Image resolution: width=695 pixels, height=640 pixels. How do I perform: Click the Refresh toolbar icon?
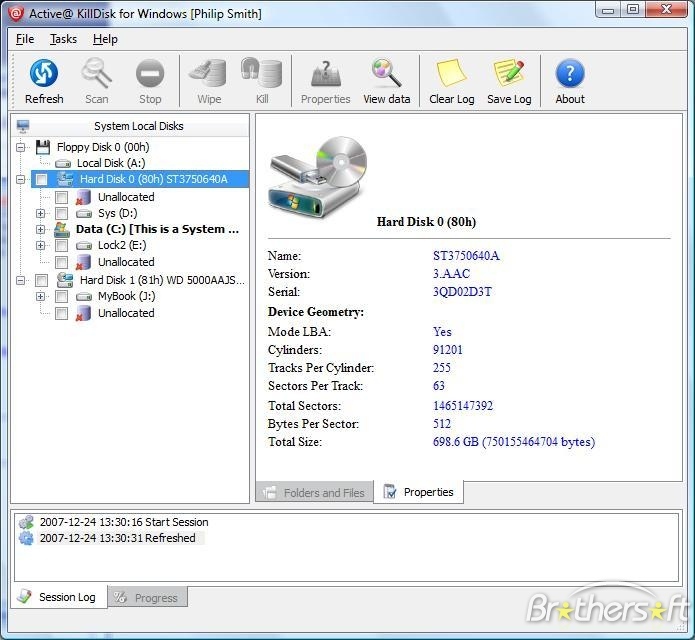point(44,73)
